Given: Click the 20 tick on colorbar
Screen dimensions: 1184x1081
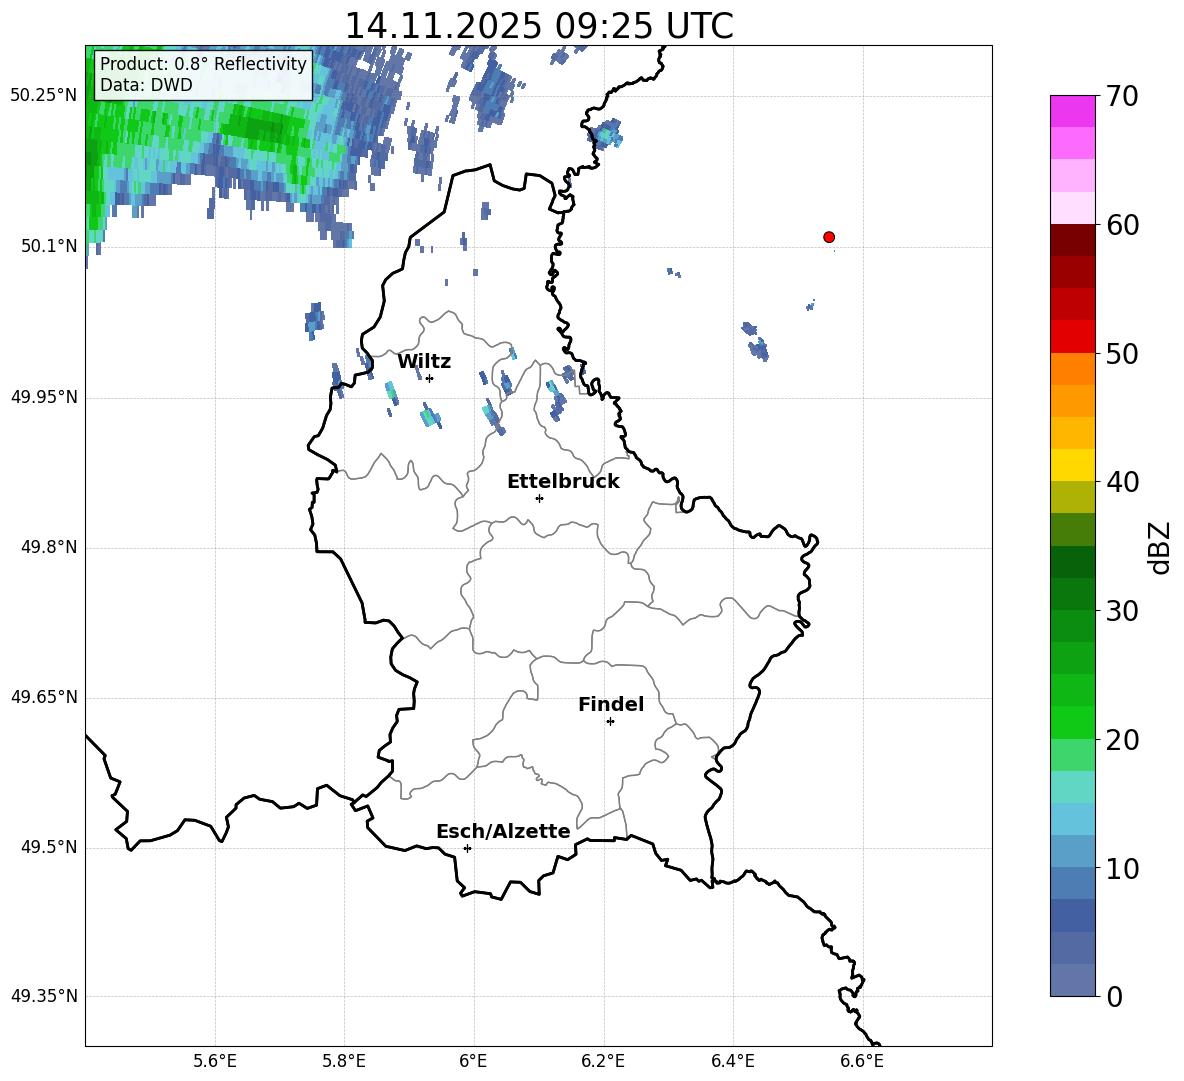Looking at the screenshot, I should (1122, 740).
